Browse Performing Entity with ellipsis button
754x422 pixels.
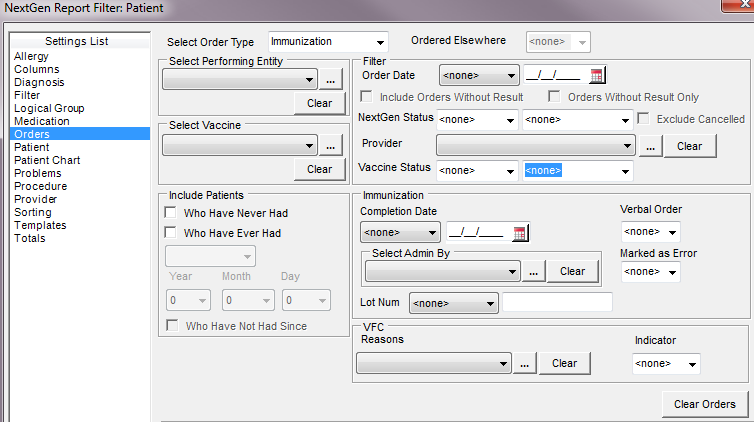[330, 79]
